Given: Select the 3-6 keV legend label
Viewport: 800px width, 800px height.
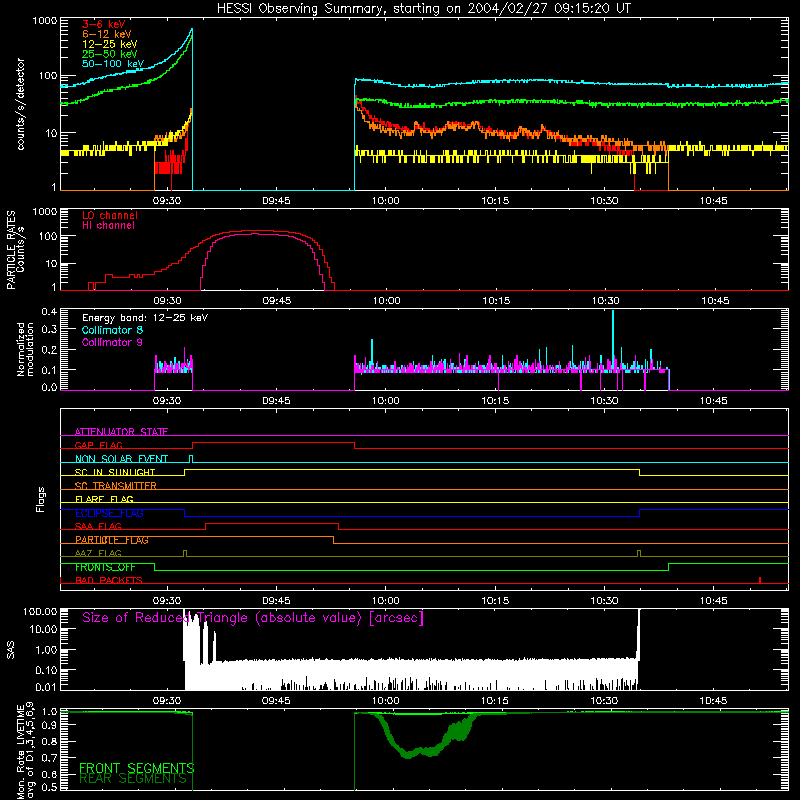Looking at the screenshot, I should pyautogui.click(x=103, y=24).
